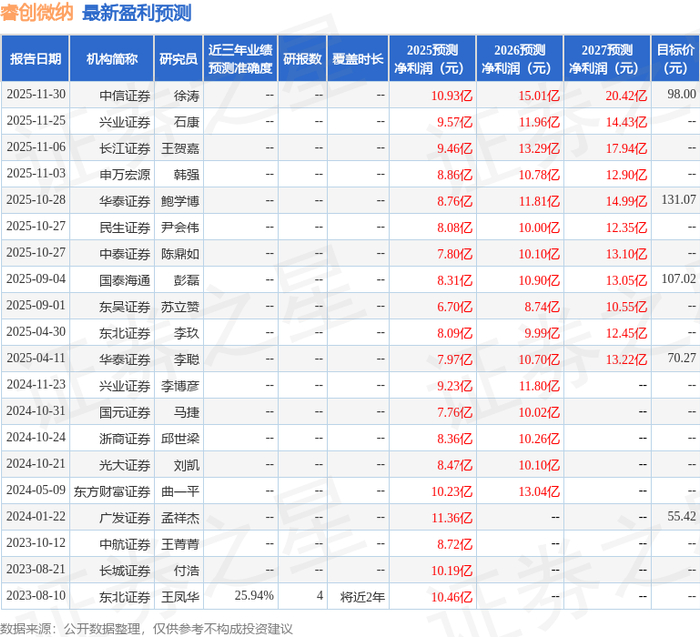Screen dimensions: 700x637
Task: Click analyst name 李玖
Action: pos(186,333)
